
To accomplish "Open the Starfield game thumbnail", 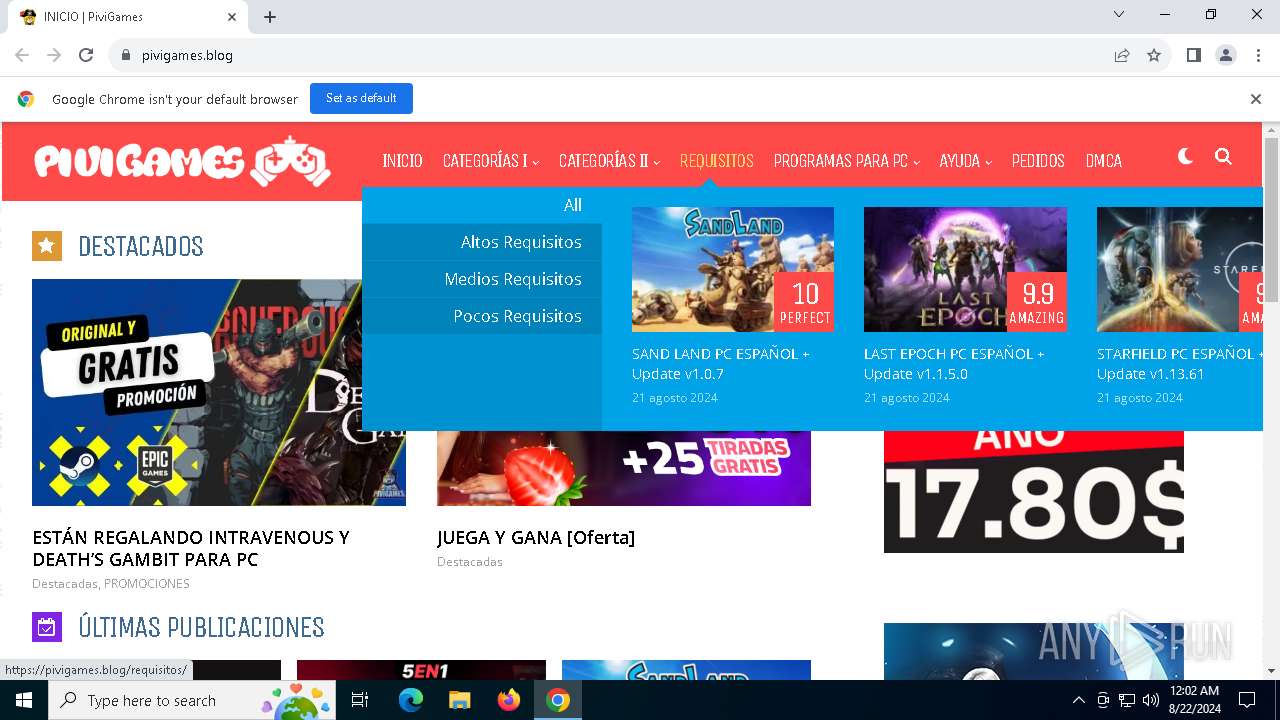I will 1180,269.
